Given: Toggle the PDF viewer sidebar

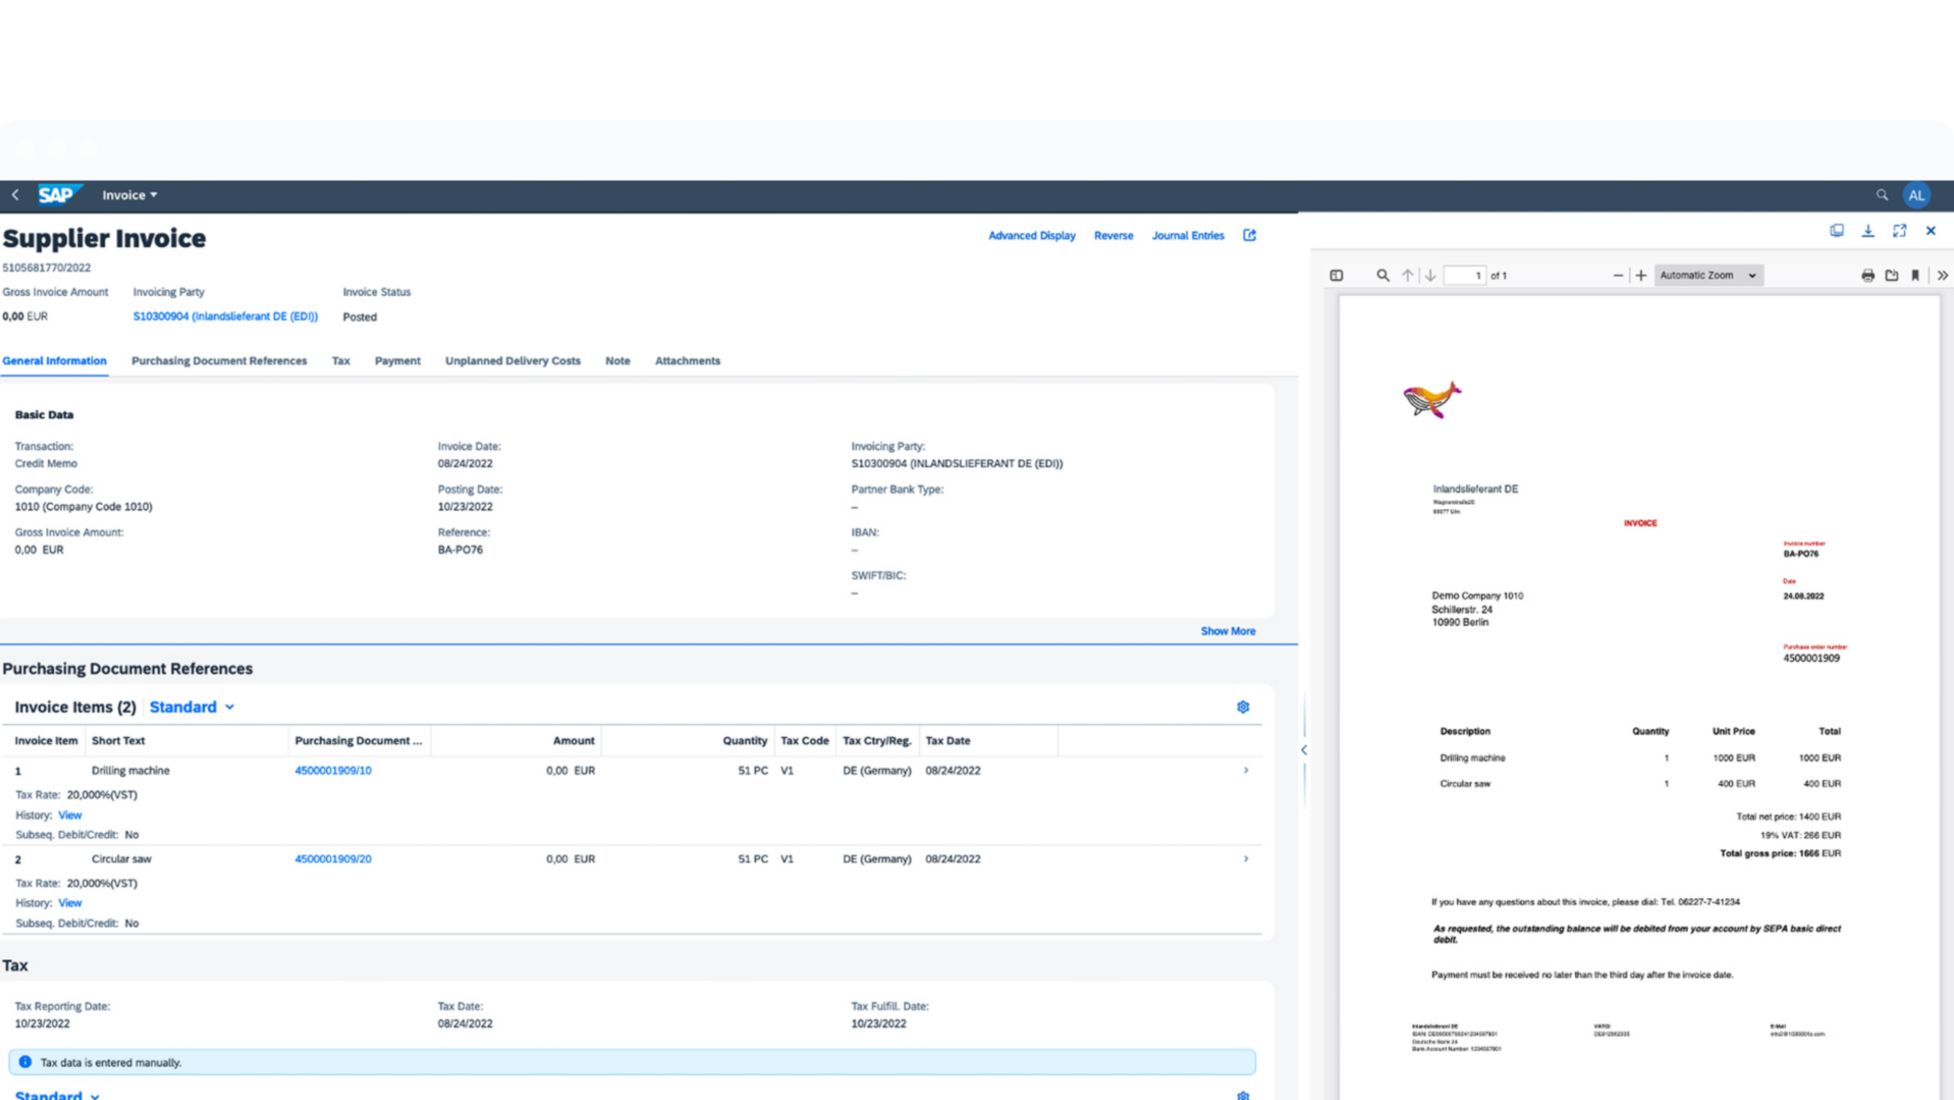Looking at the screenshot, I should coord(1336,275).
